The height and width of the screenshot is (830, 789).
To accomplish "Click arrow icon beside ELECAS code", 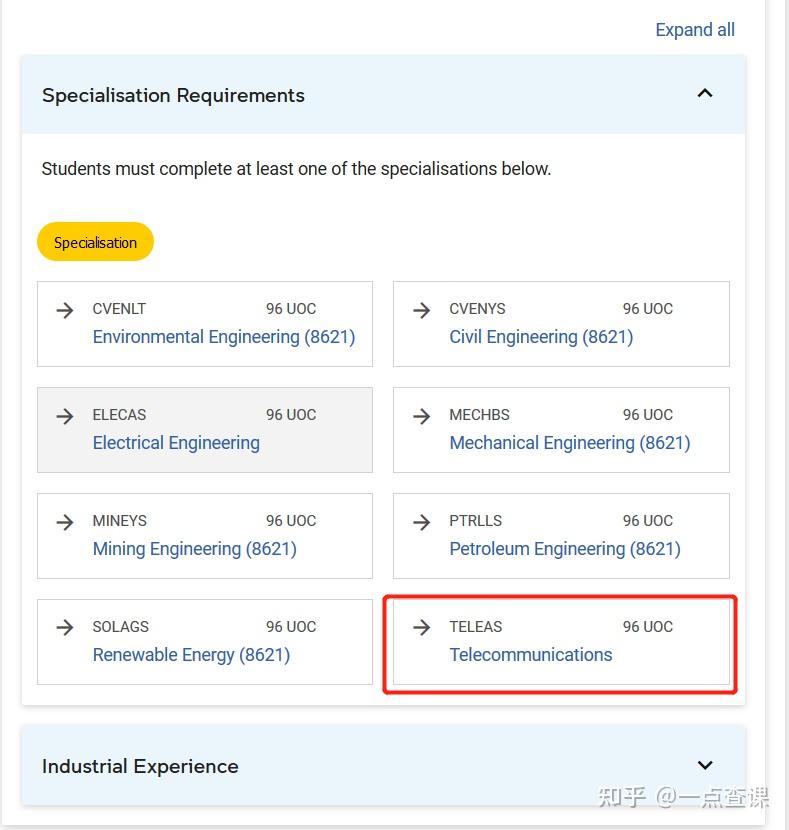I will click(65, 416).
